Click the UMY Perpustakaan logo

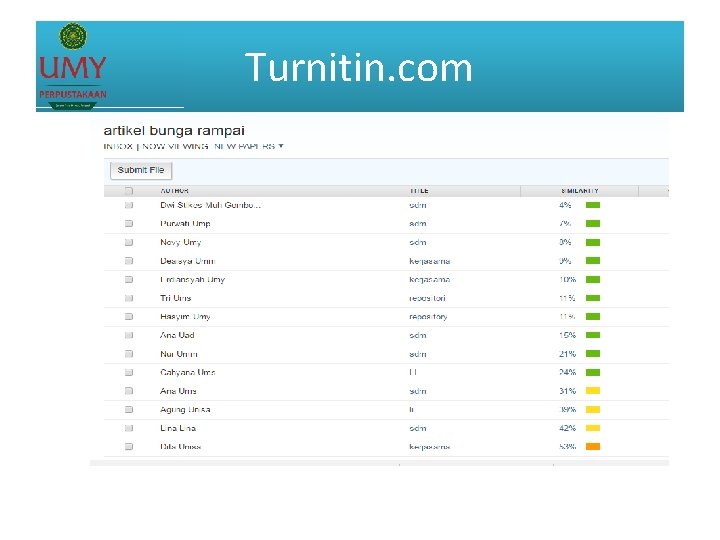click(x=73, y=66)
